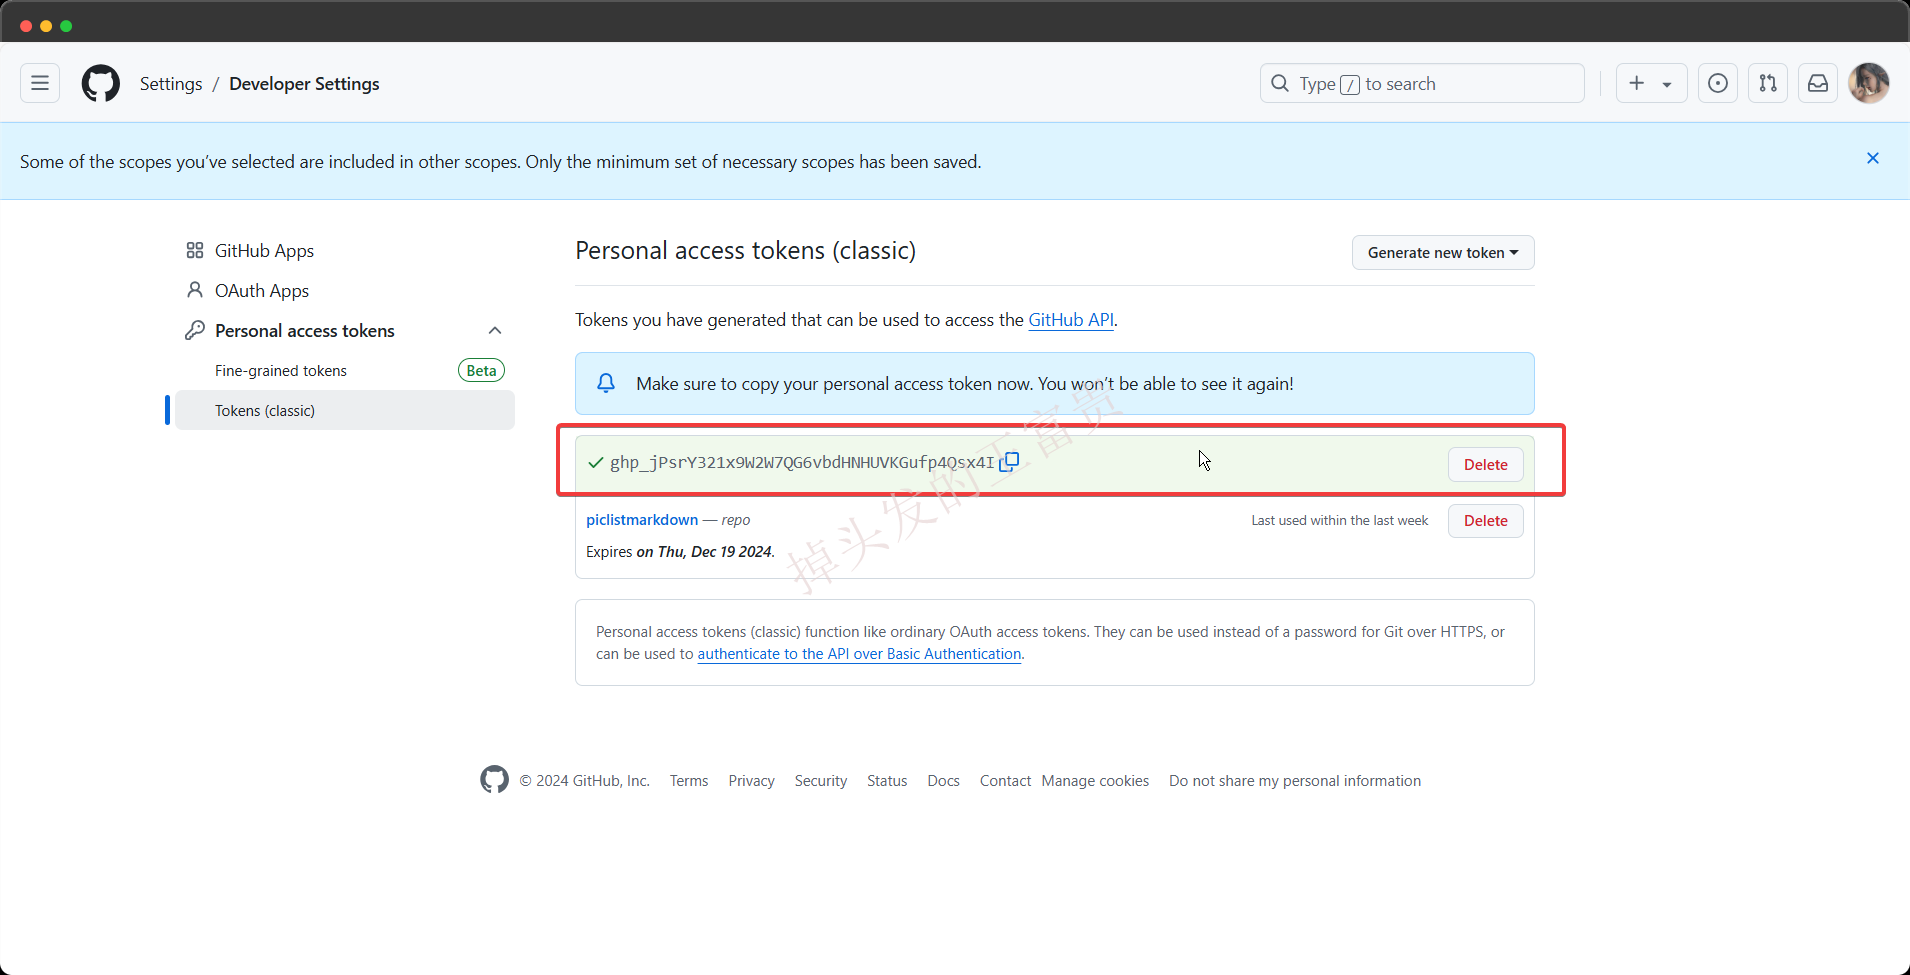Open footer Privacy link

click(751, 781)
